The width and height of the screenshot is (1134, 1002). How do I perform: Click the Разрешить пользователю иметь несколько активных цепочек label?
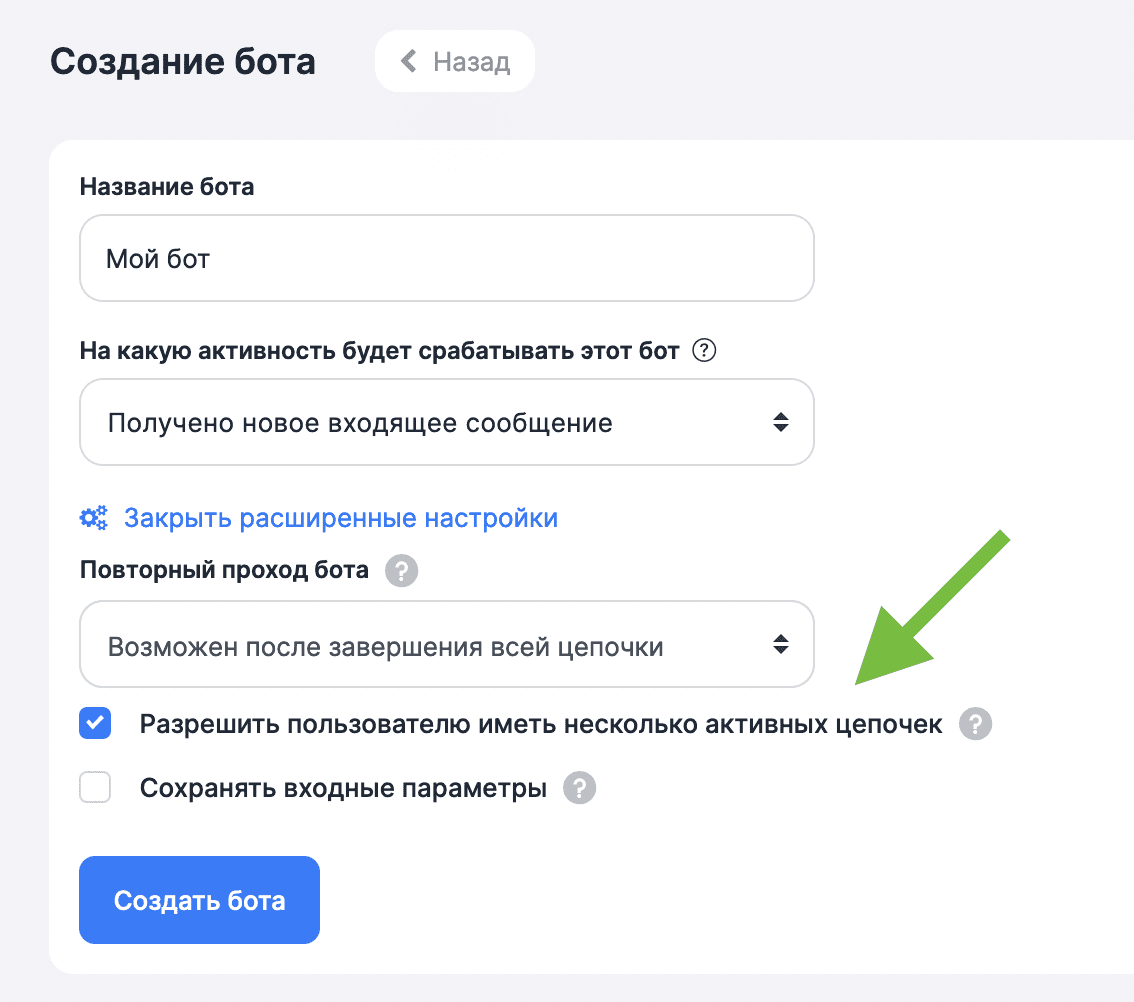(540, 724)
